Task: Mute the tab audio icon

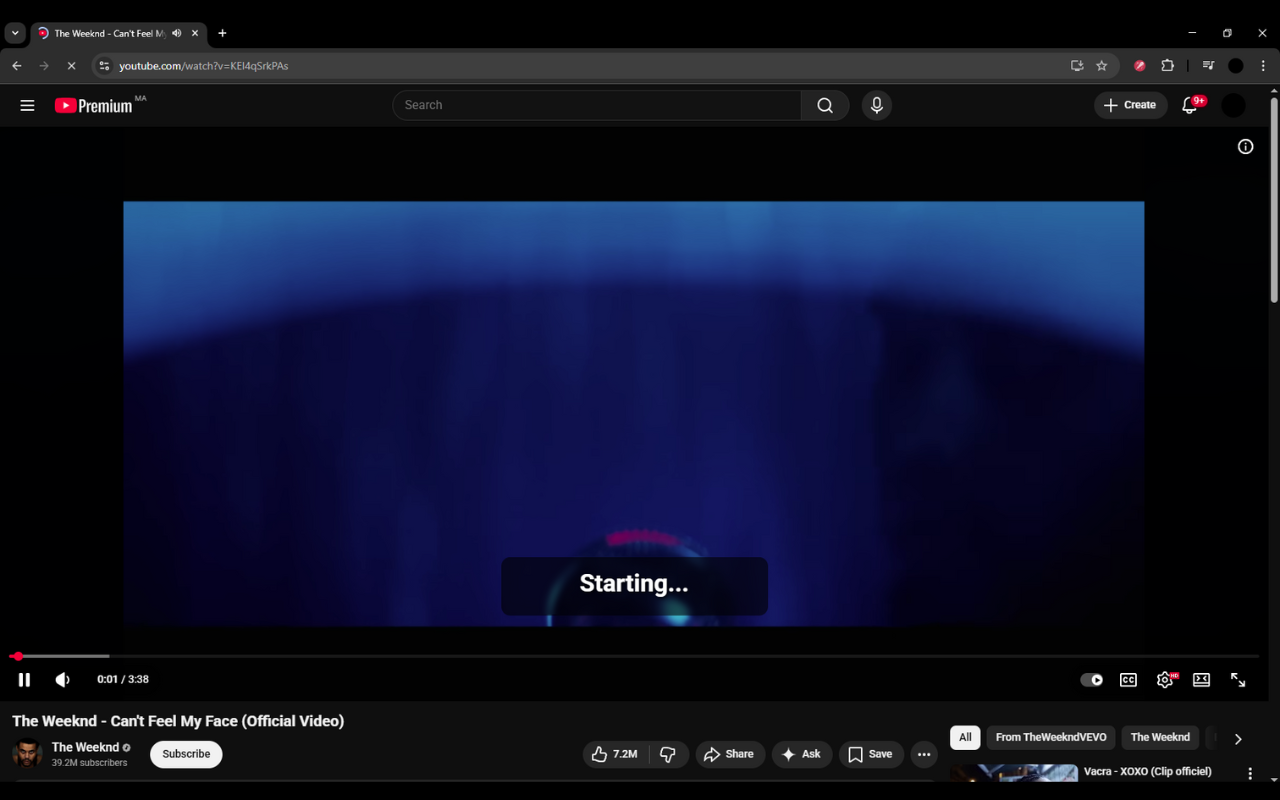Action: pos(177,33)
